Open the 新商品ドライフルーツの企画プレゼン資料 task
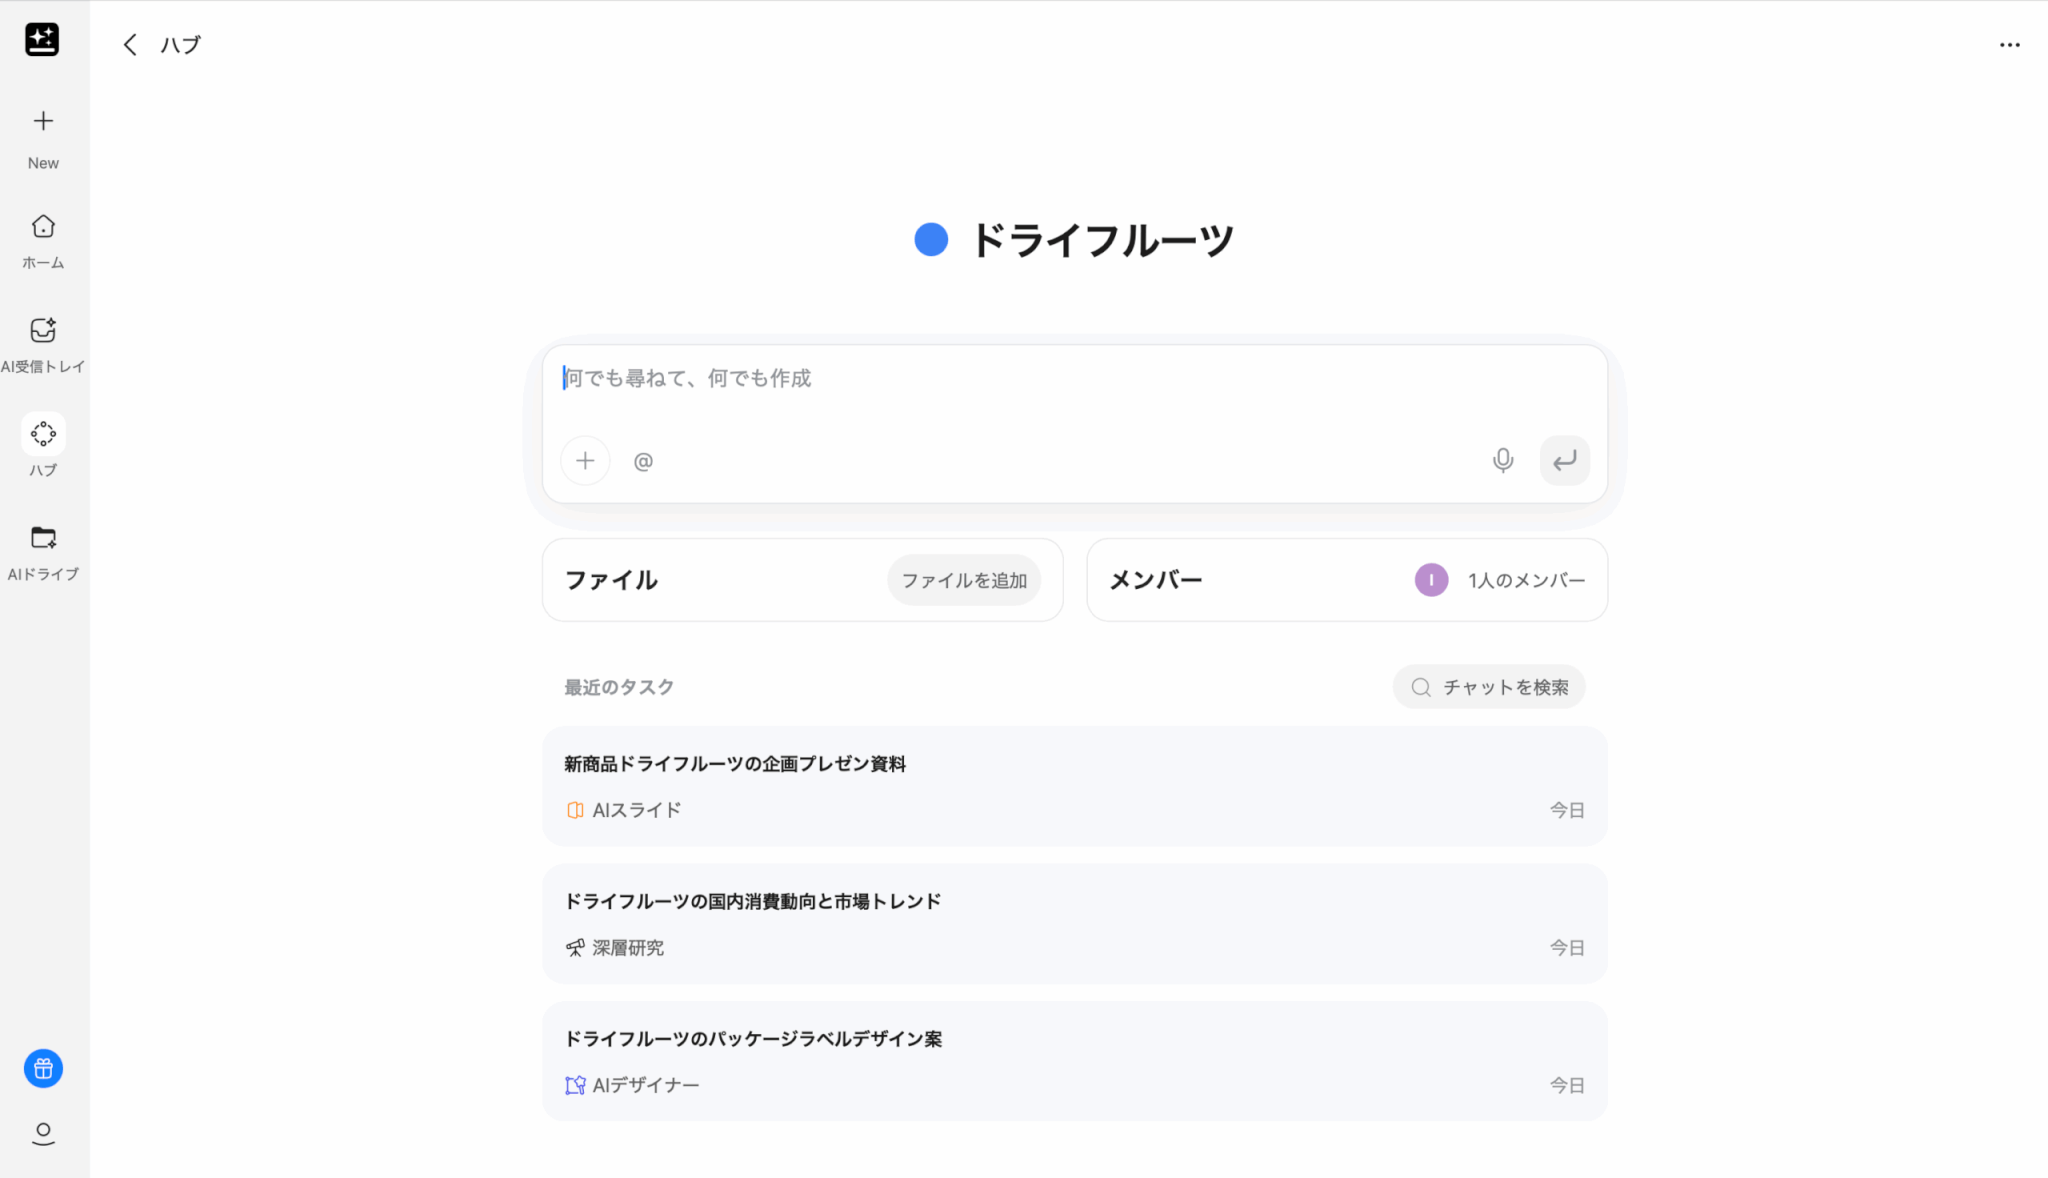 [x=1074, y=786]
